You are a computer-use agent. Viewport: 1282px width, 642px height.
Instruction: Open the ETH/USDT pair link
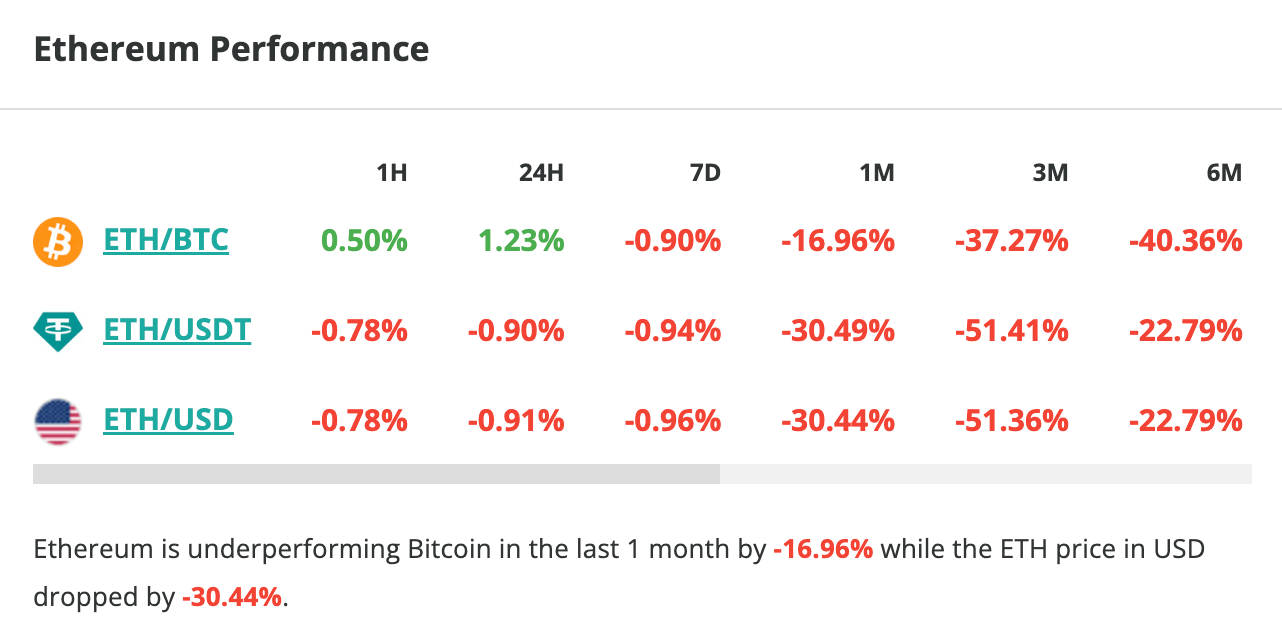click(177, 330)
